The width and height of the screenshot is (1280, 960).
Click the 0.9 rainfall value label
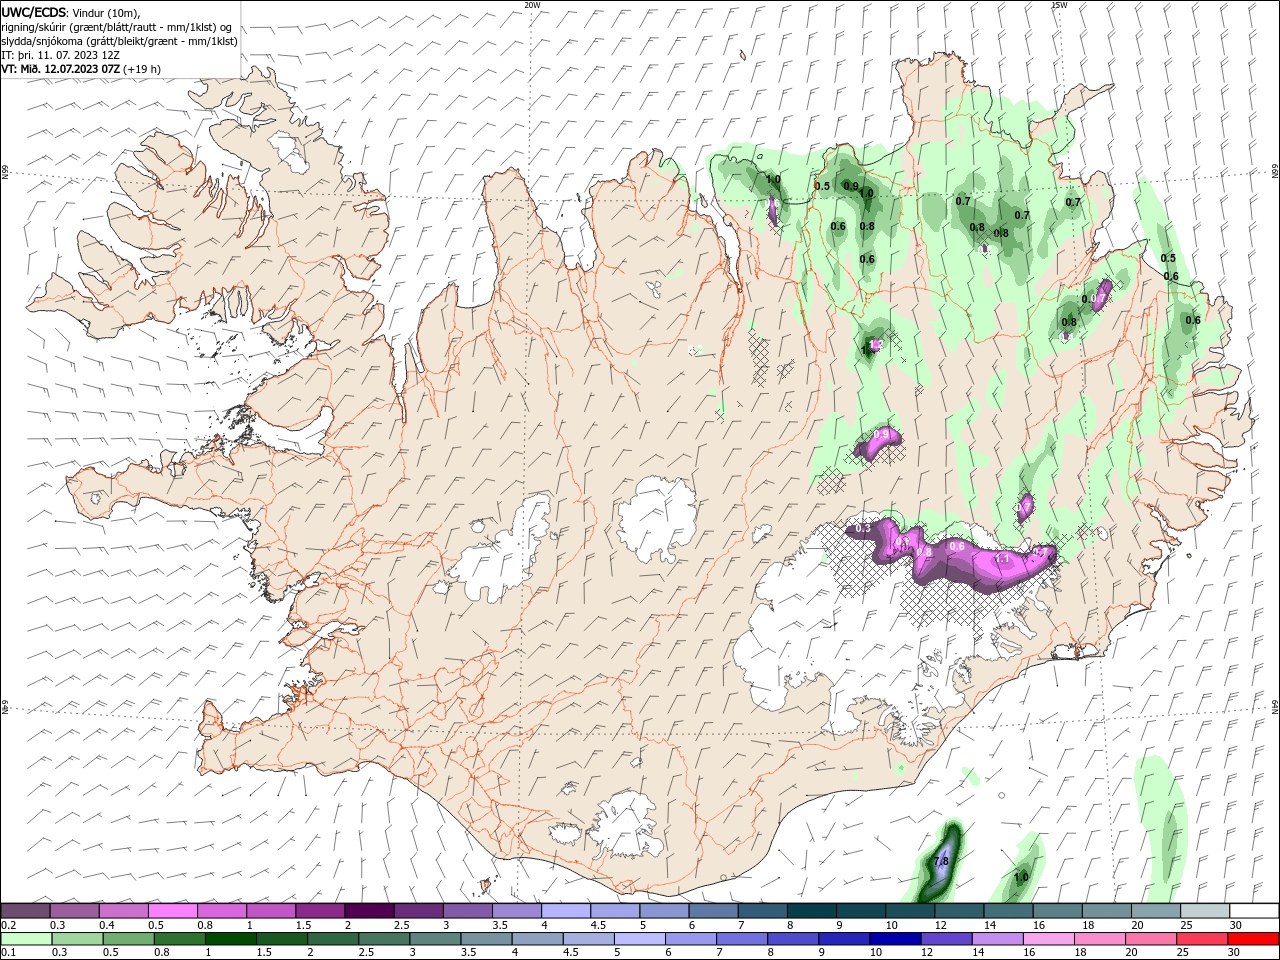851,185
